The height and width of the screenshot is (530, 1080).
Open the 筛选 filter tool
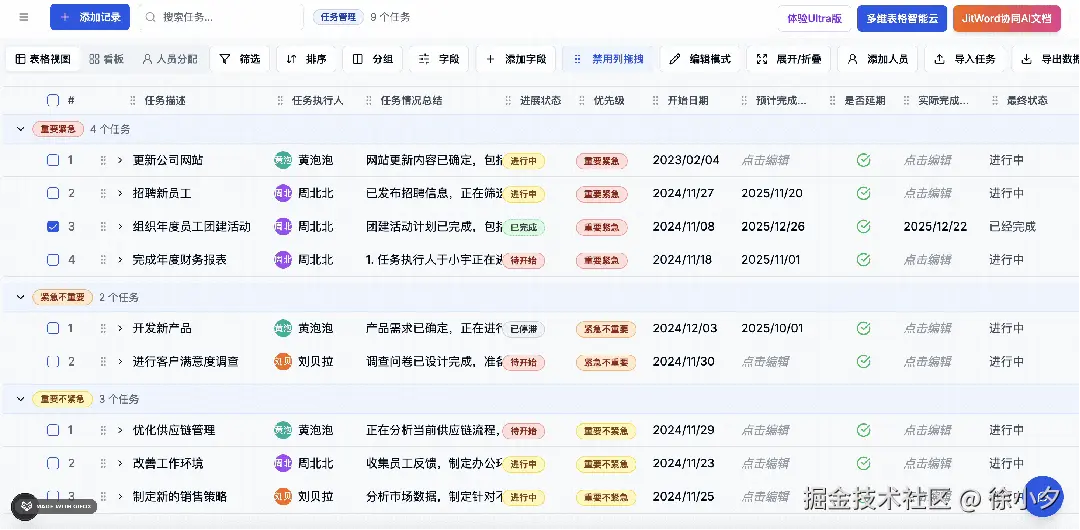pyautogui.click(x=240, y=59)
